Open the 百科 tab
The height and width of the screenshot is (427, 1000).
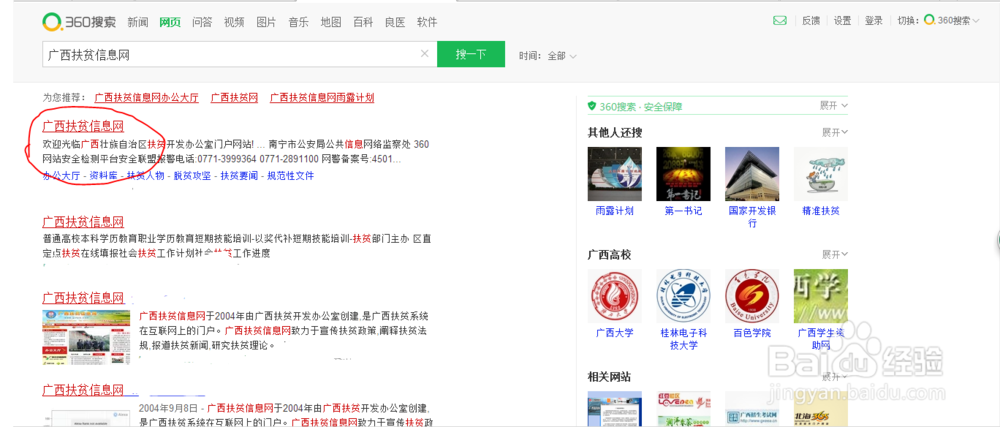tap(363, 22)
